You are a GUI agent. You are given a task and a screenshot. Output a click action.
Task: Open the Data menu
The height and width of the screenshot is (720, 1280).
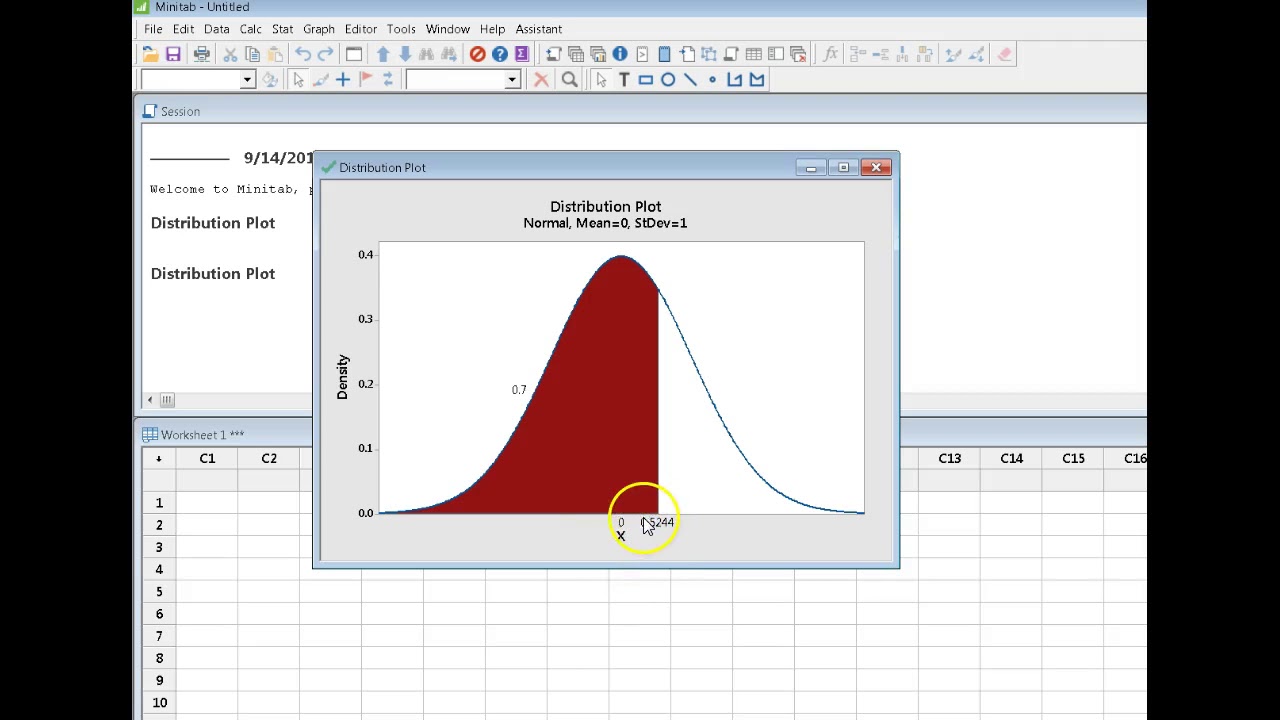coord(216,29)
